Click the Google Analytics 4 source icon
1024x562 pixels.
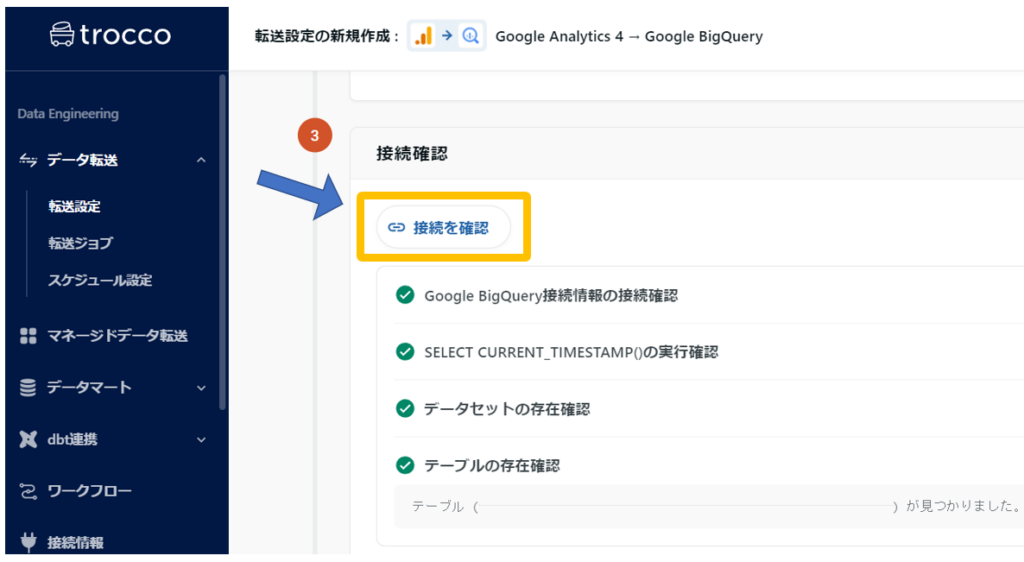pos(424,37)
